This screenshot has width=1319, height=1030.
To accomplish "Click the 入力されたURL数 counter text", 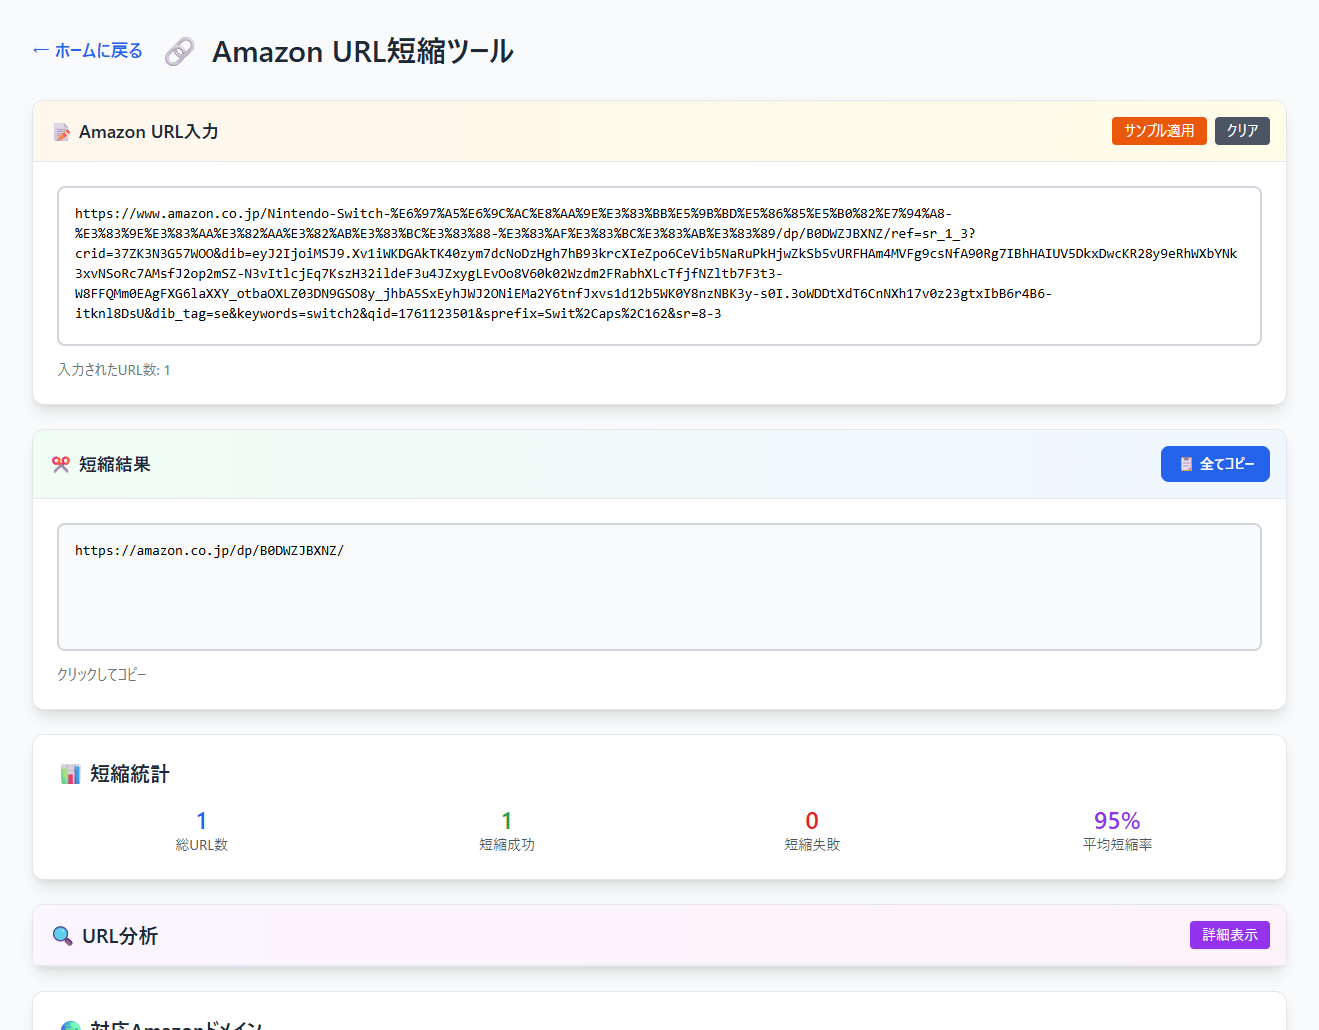I will (114, 370).
